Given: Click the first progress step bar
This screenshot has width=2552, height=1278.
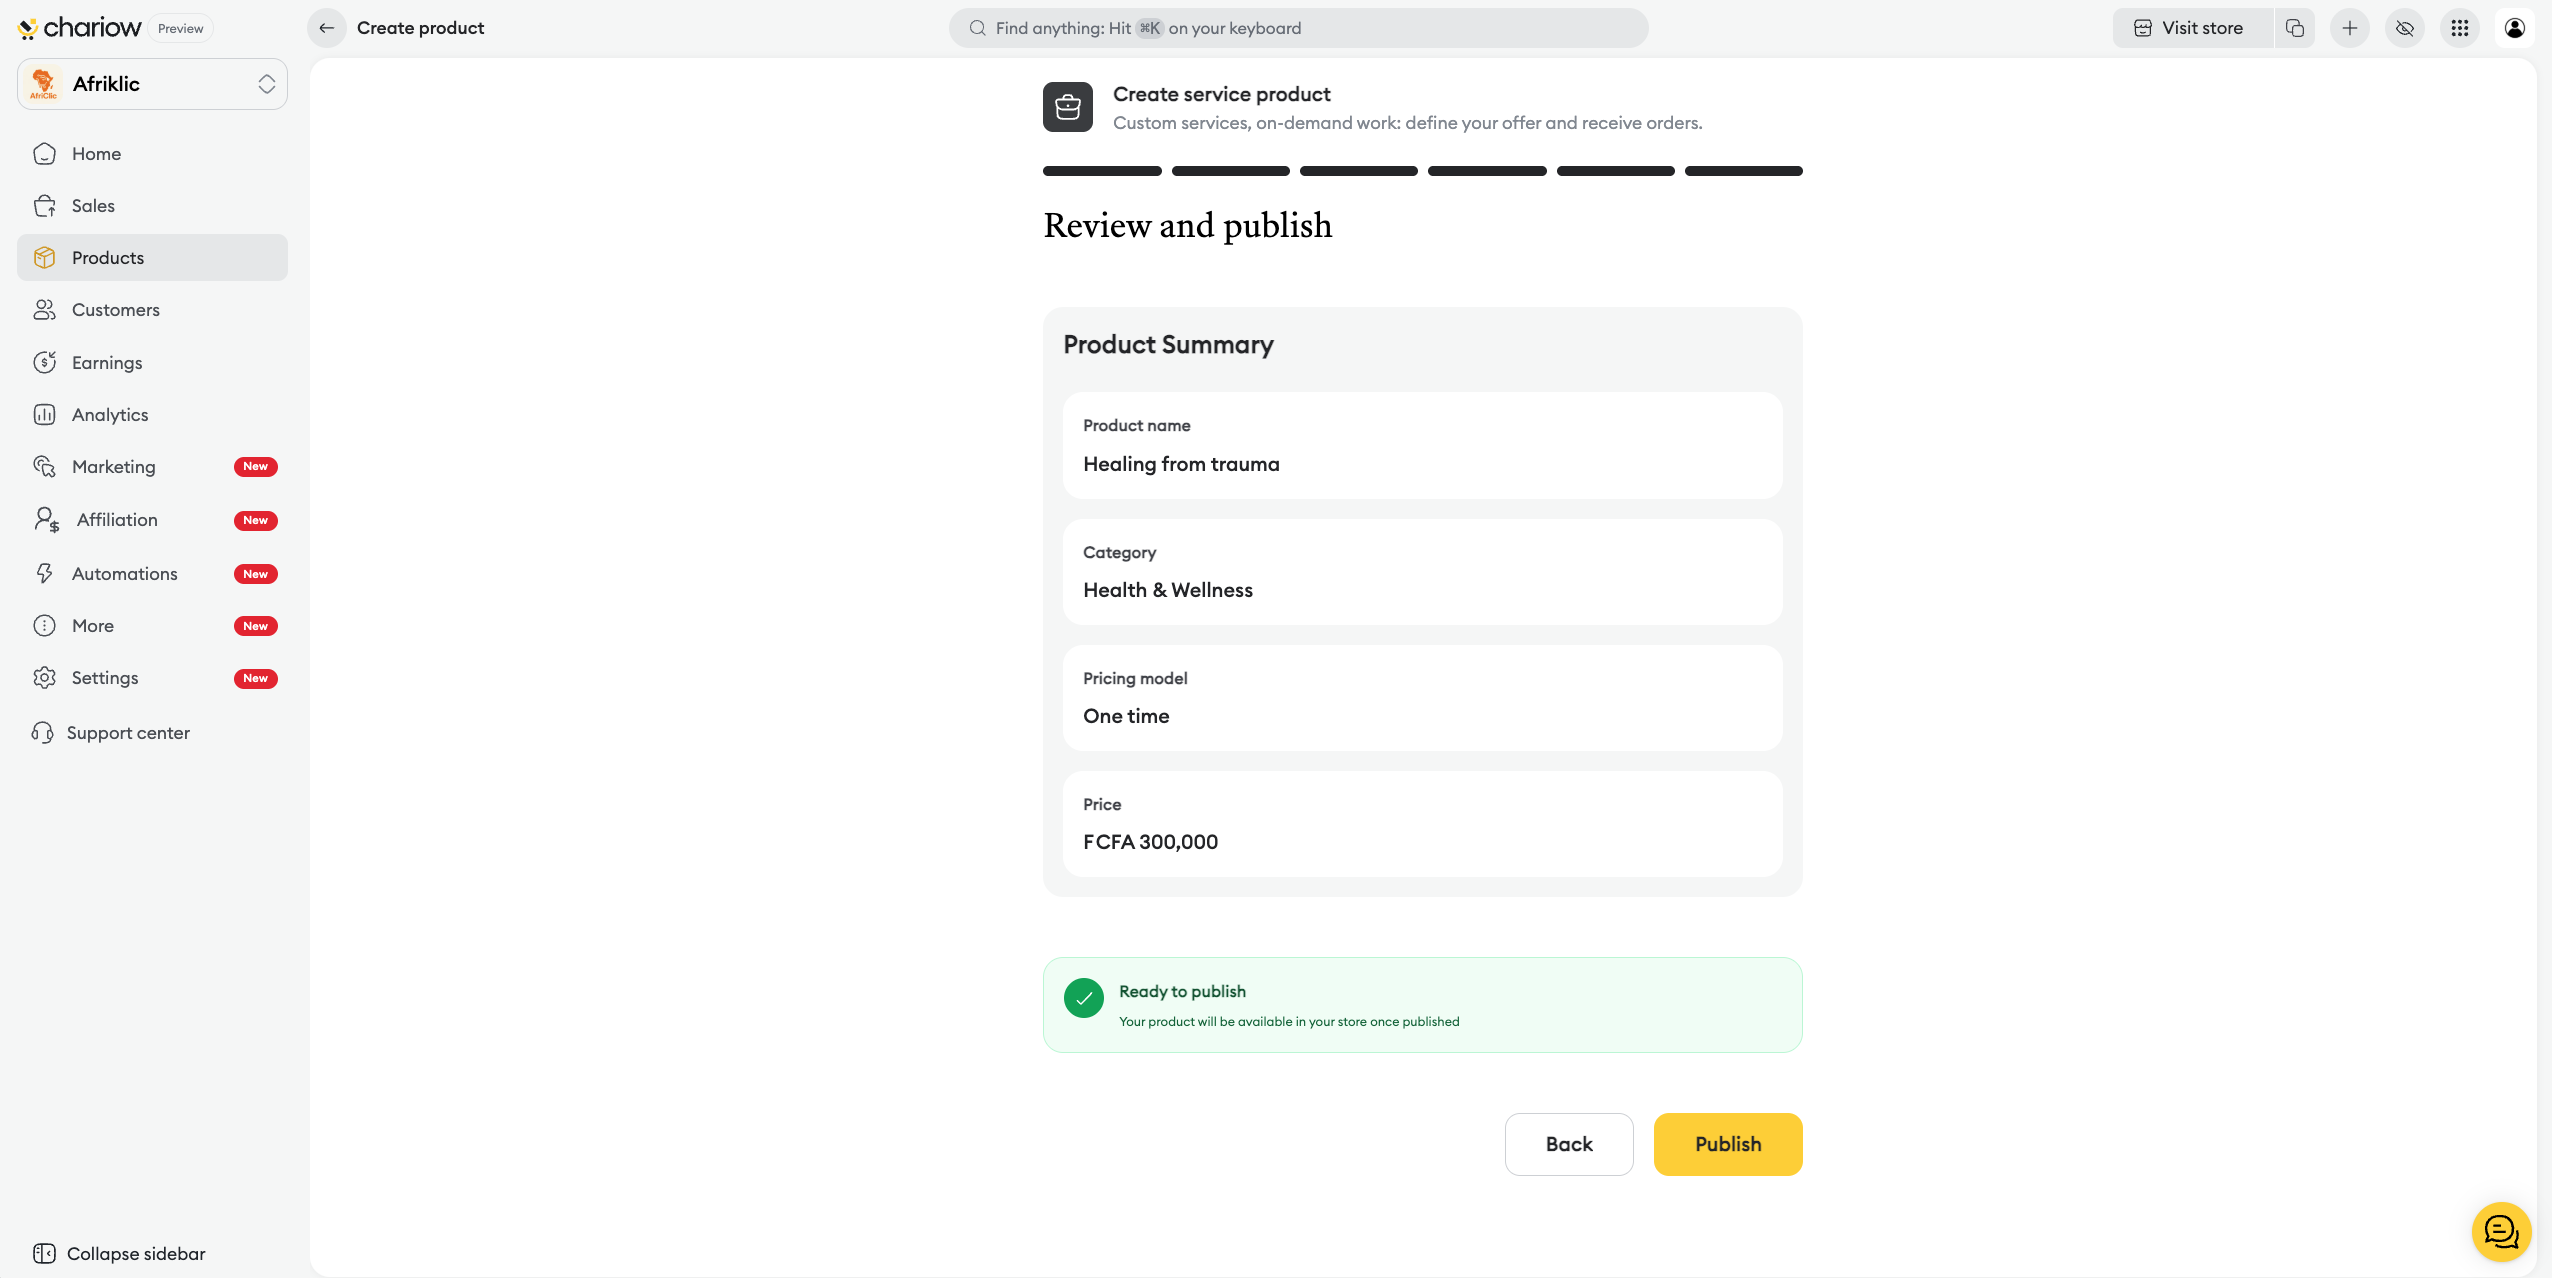Looking at the screenshot, I should pyautogui.click(x=1102, y=171).
